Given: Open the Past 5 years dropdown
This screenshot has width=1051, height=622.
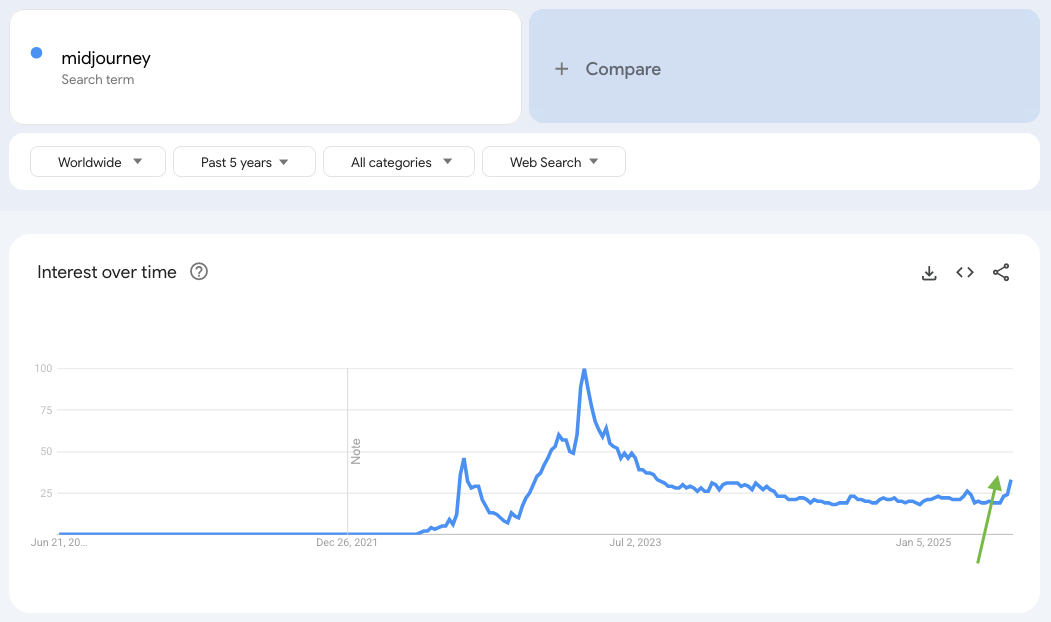Looking at the screenshot, I should tap(244, 162).
